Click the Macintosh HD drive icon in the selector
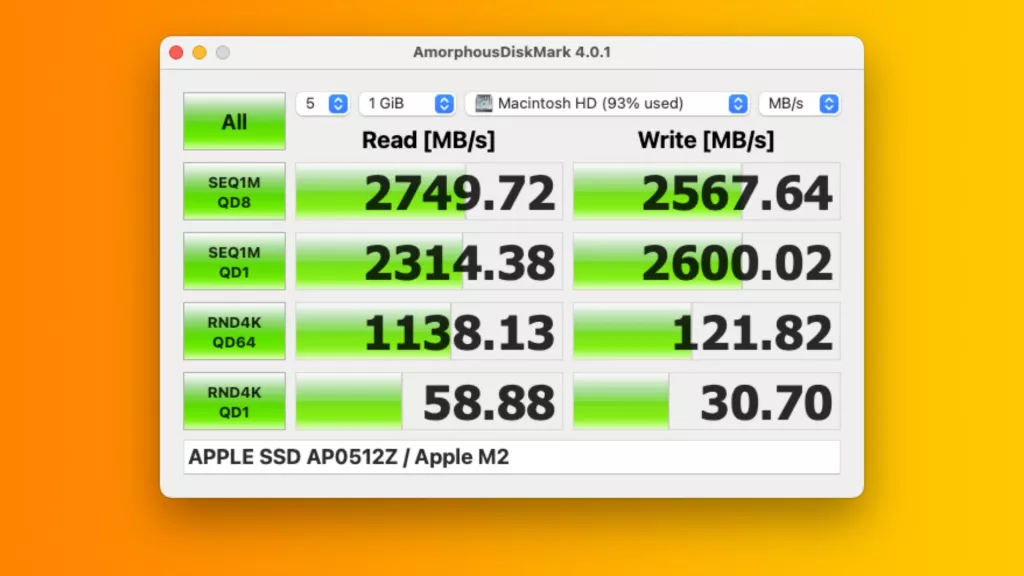The image size is (1024, 576). (484, 103)
